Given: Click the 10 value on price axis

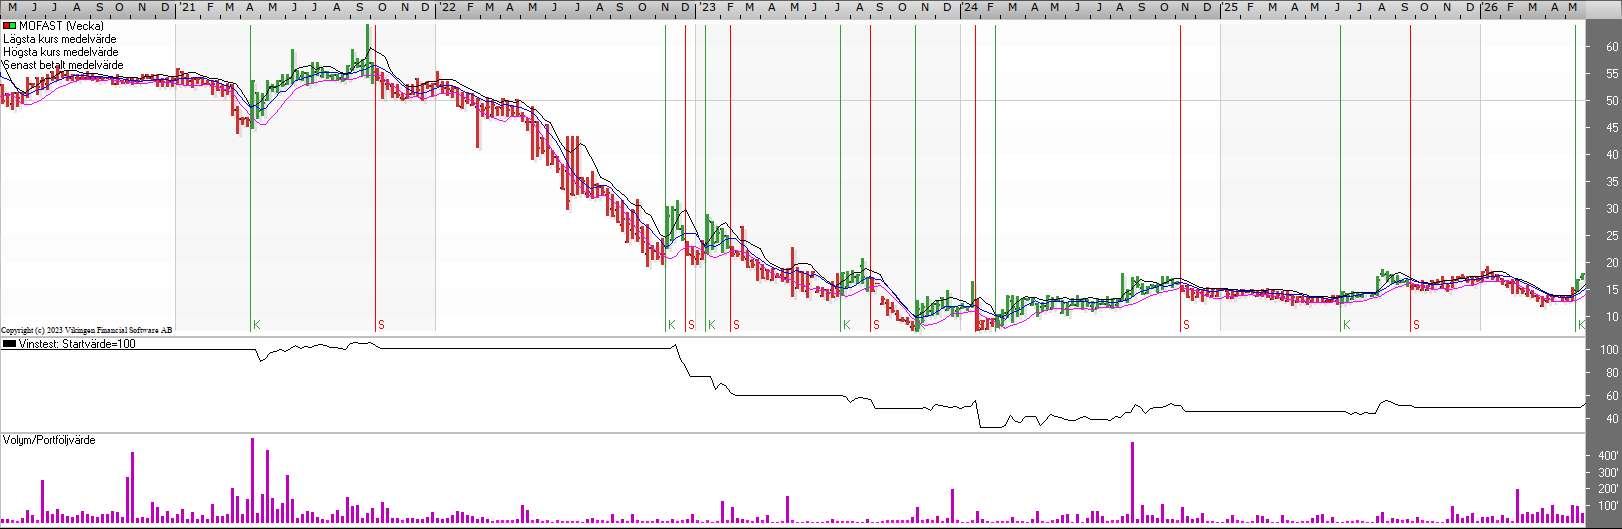Looking at the screenshot, I should (1613, 317).
